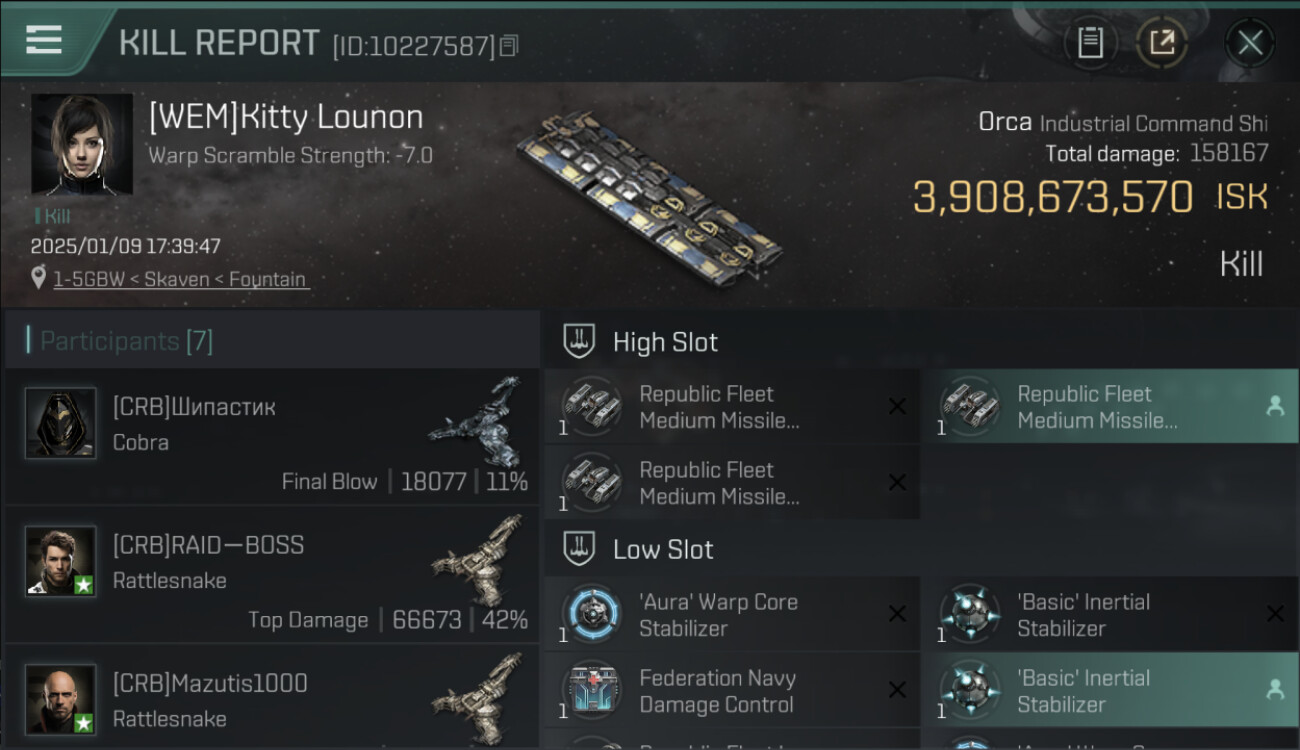The height and width of the screenshot is (750, 1300).
Task: Select Federation Navy Damage Control module
Action: (x=717, y=691)
